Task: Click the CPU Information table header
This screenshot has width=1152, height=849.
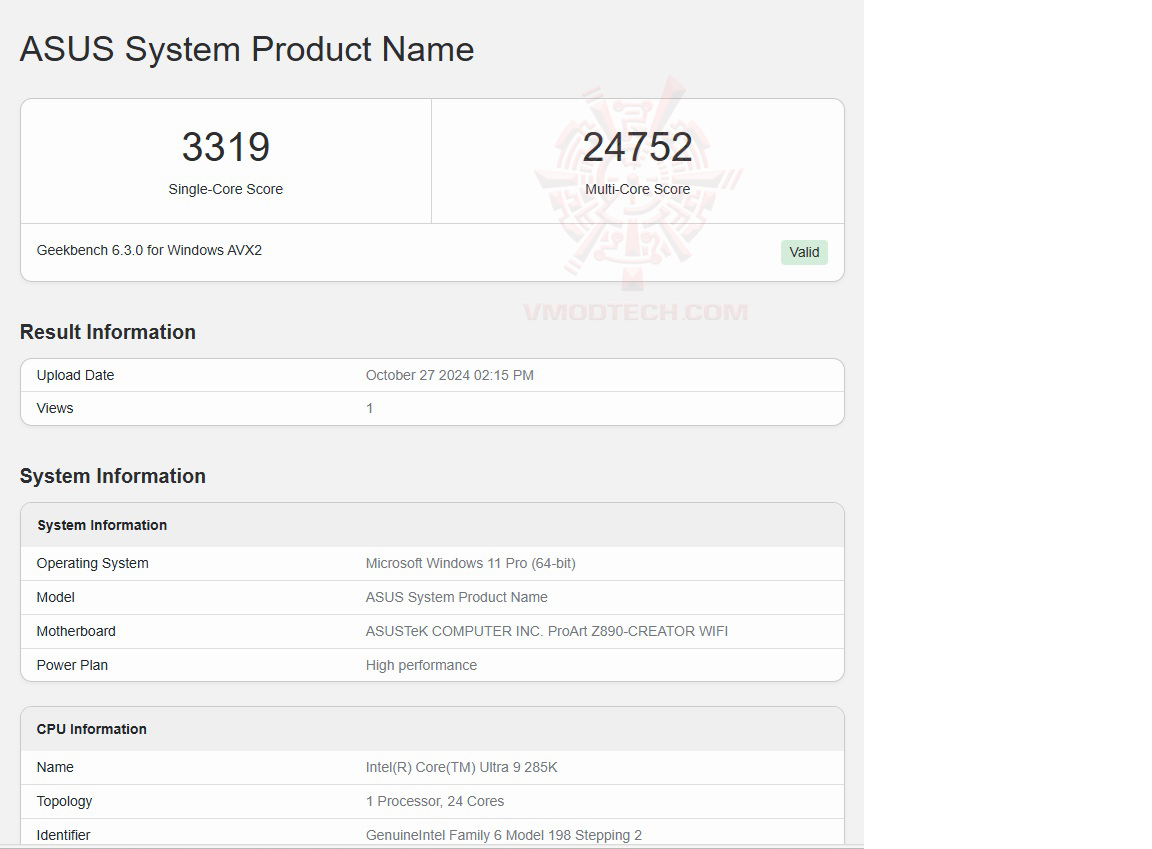Action: pos(92,729)
